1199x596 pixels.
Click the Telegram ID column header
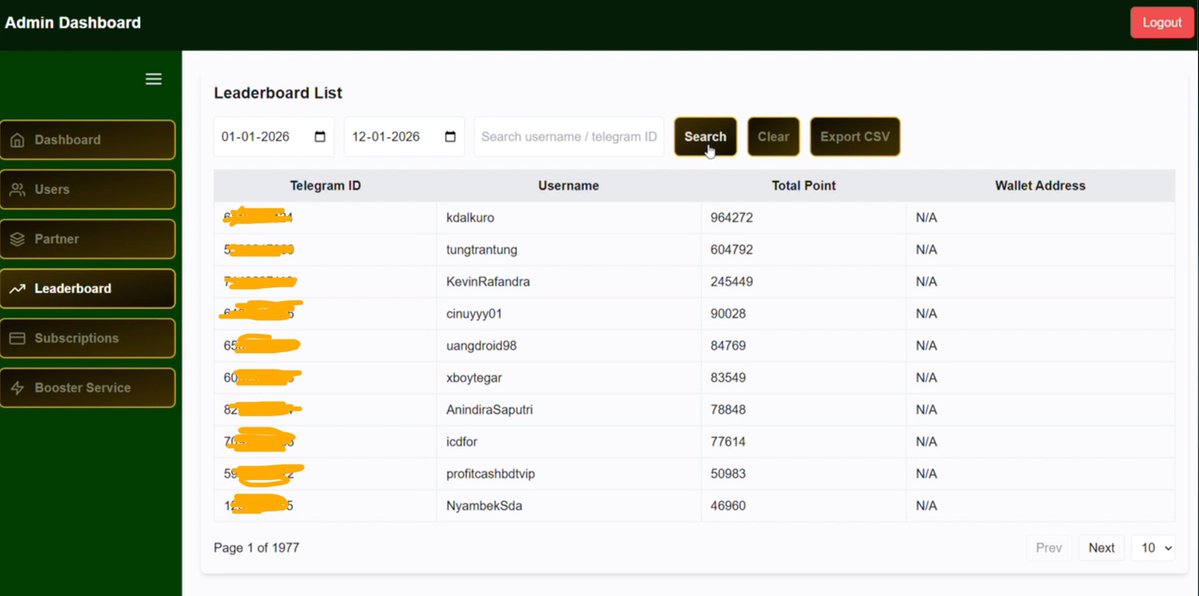[325, 186]
